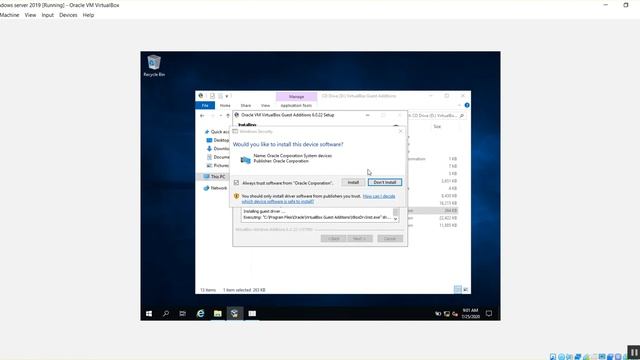The width and height of the screenshot is (640, 360).
Task: Select Quick access in File Explorer navigation pane
Action: point(217,132)
